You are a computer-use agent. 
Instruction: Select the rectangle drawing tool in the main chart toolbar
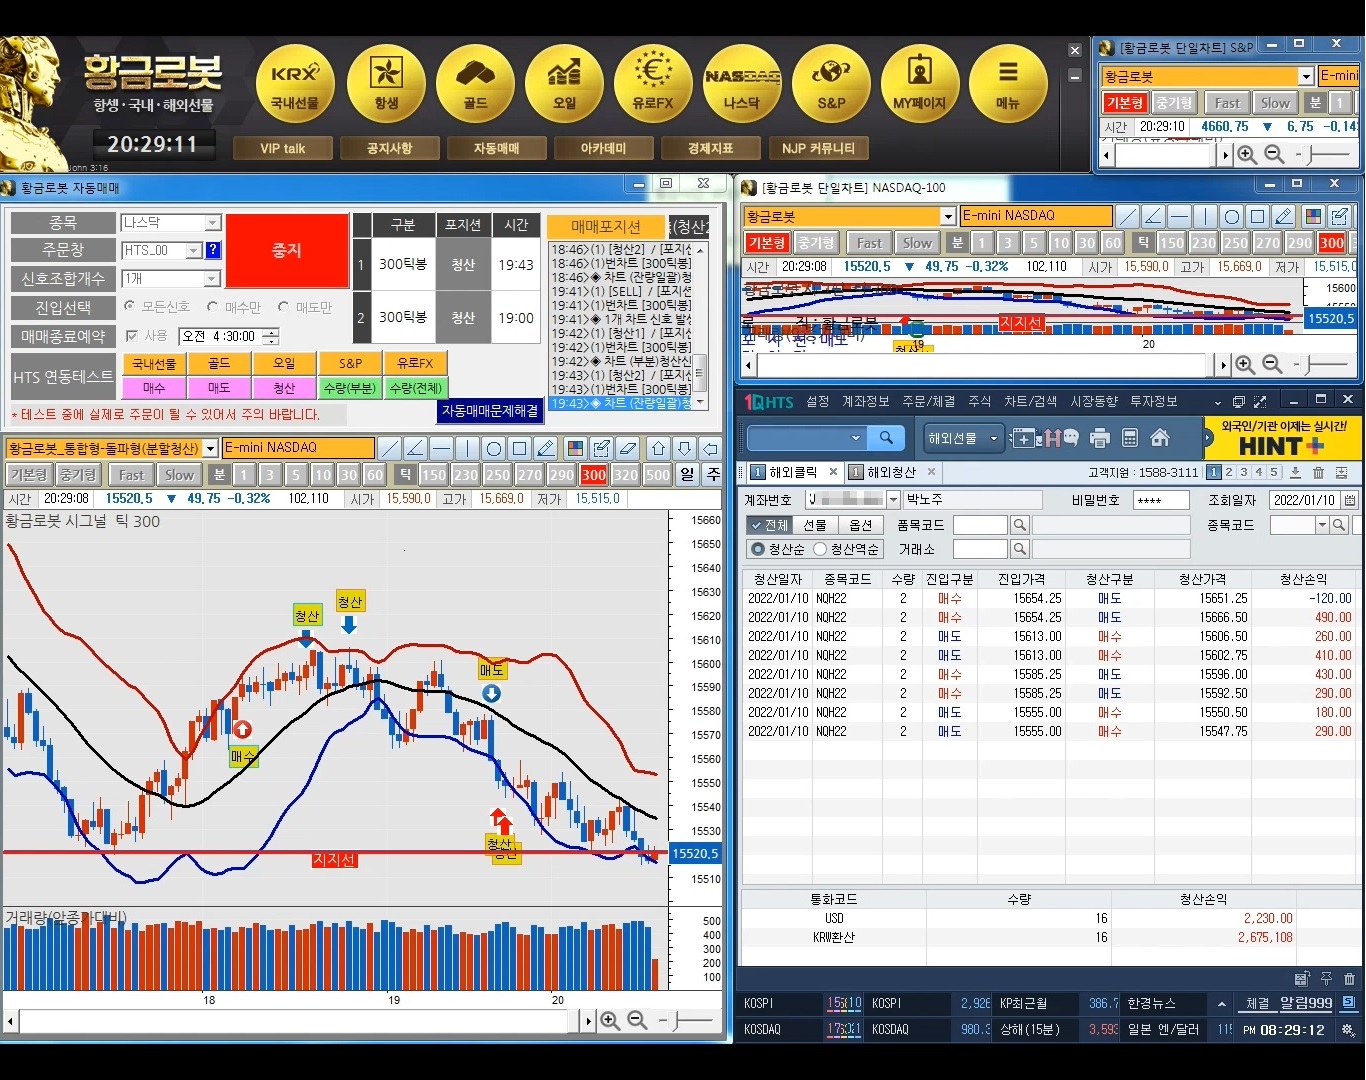pyautogui.click(x=519, y=448)
